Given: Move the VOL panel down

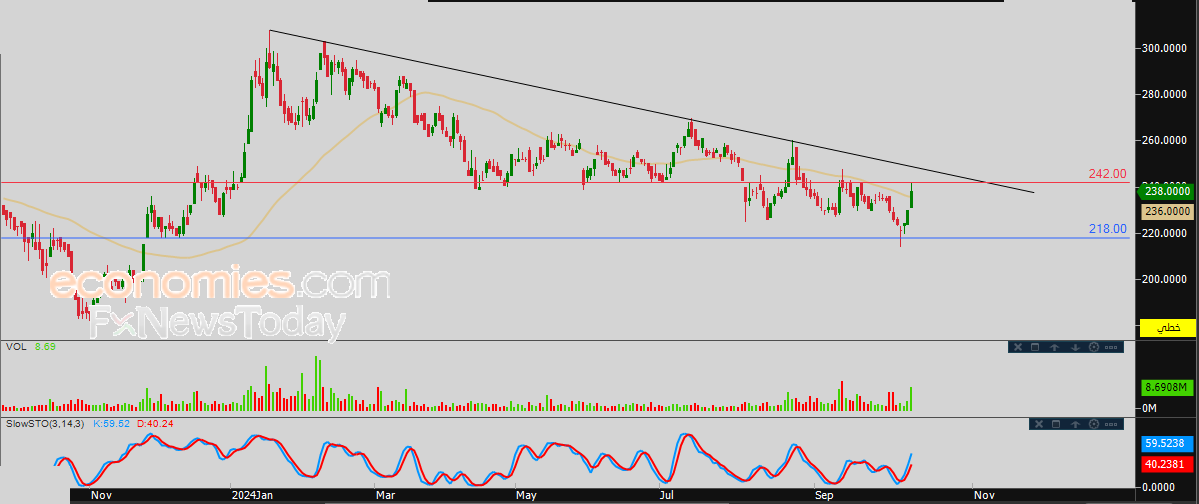Looking at the screenshot, I should (x=1074, y=347).
